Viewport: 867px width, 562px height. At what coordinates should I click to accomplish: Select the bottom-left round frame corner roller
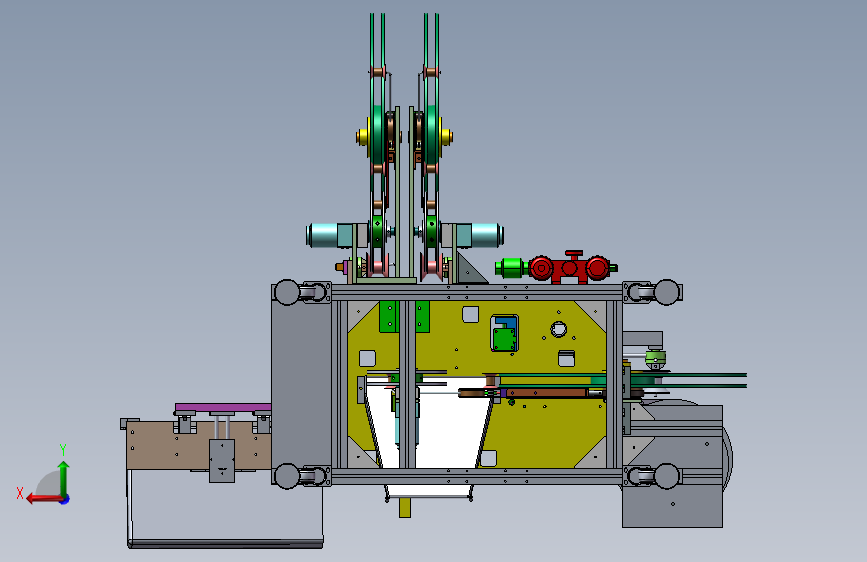click(x=287, y=476)
